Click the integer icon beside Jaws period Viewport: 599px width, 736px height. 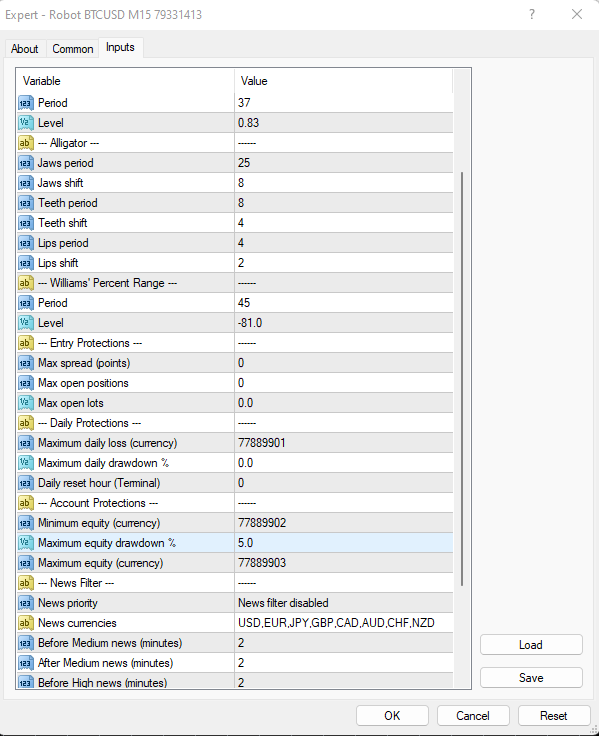(26, 163)
